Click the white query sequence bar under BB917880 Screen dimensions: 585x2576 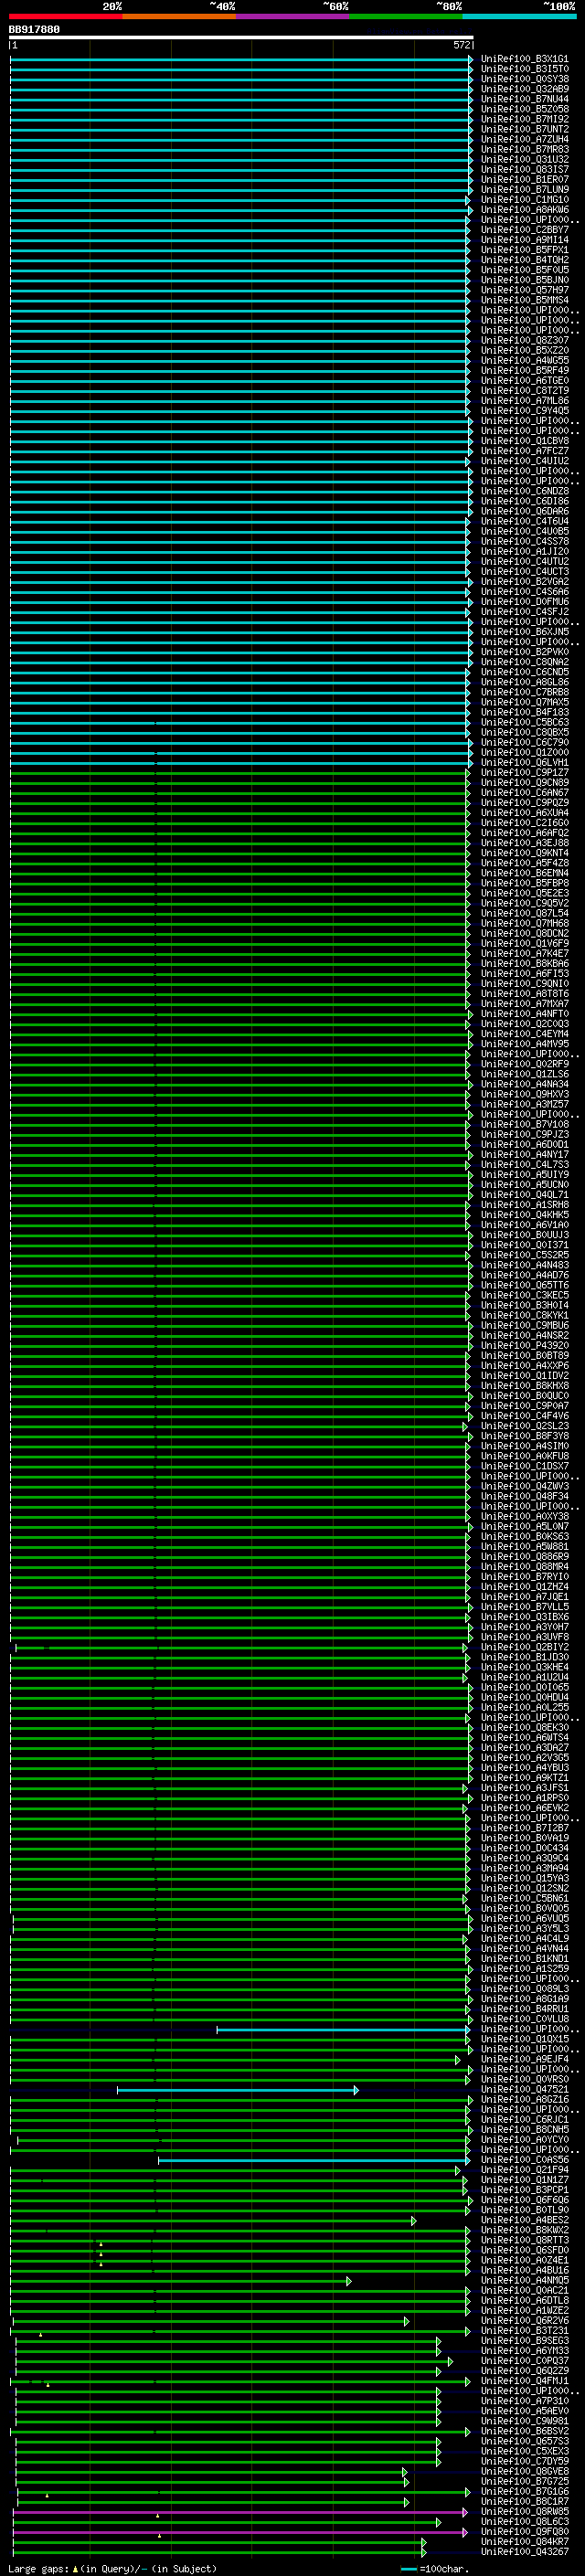click(x=241, y=38)
